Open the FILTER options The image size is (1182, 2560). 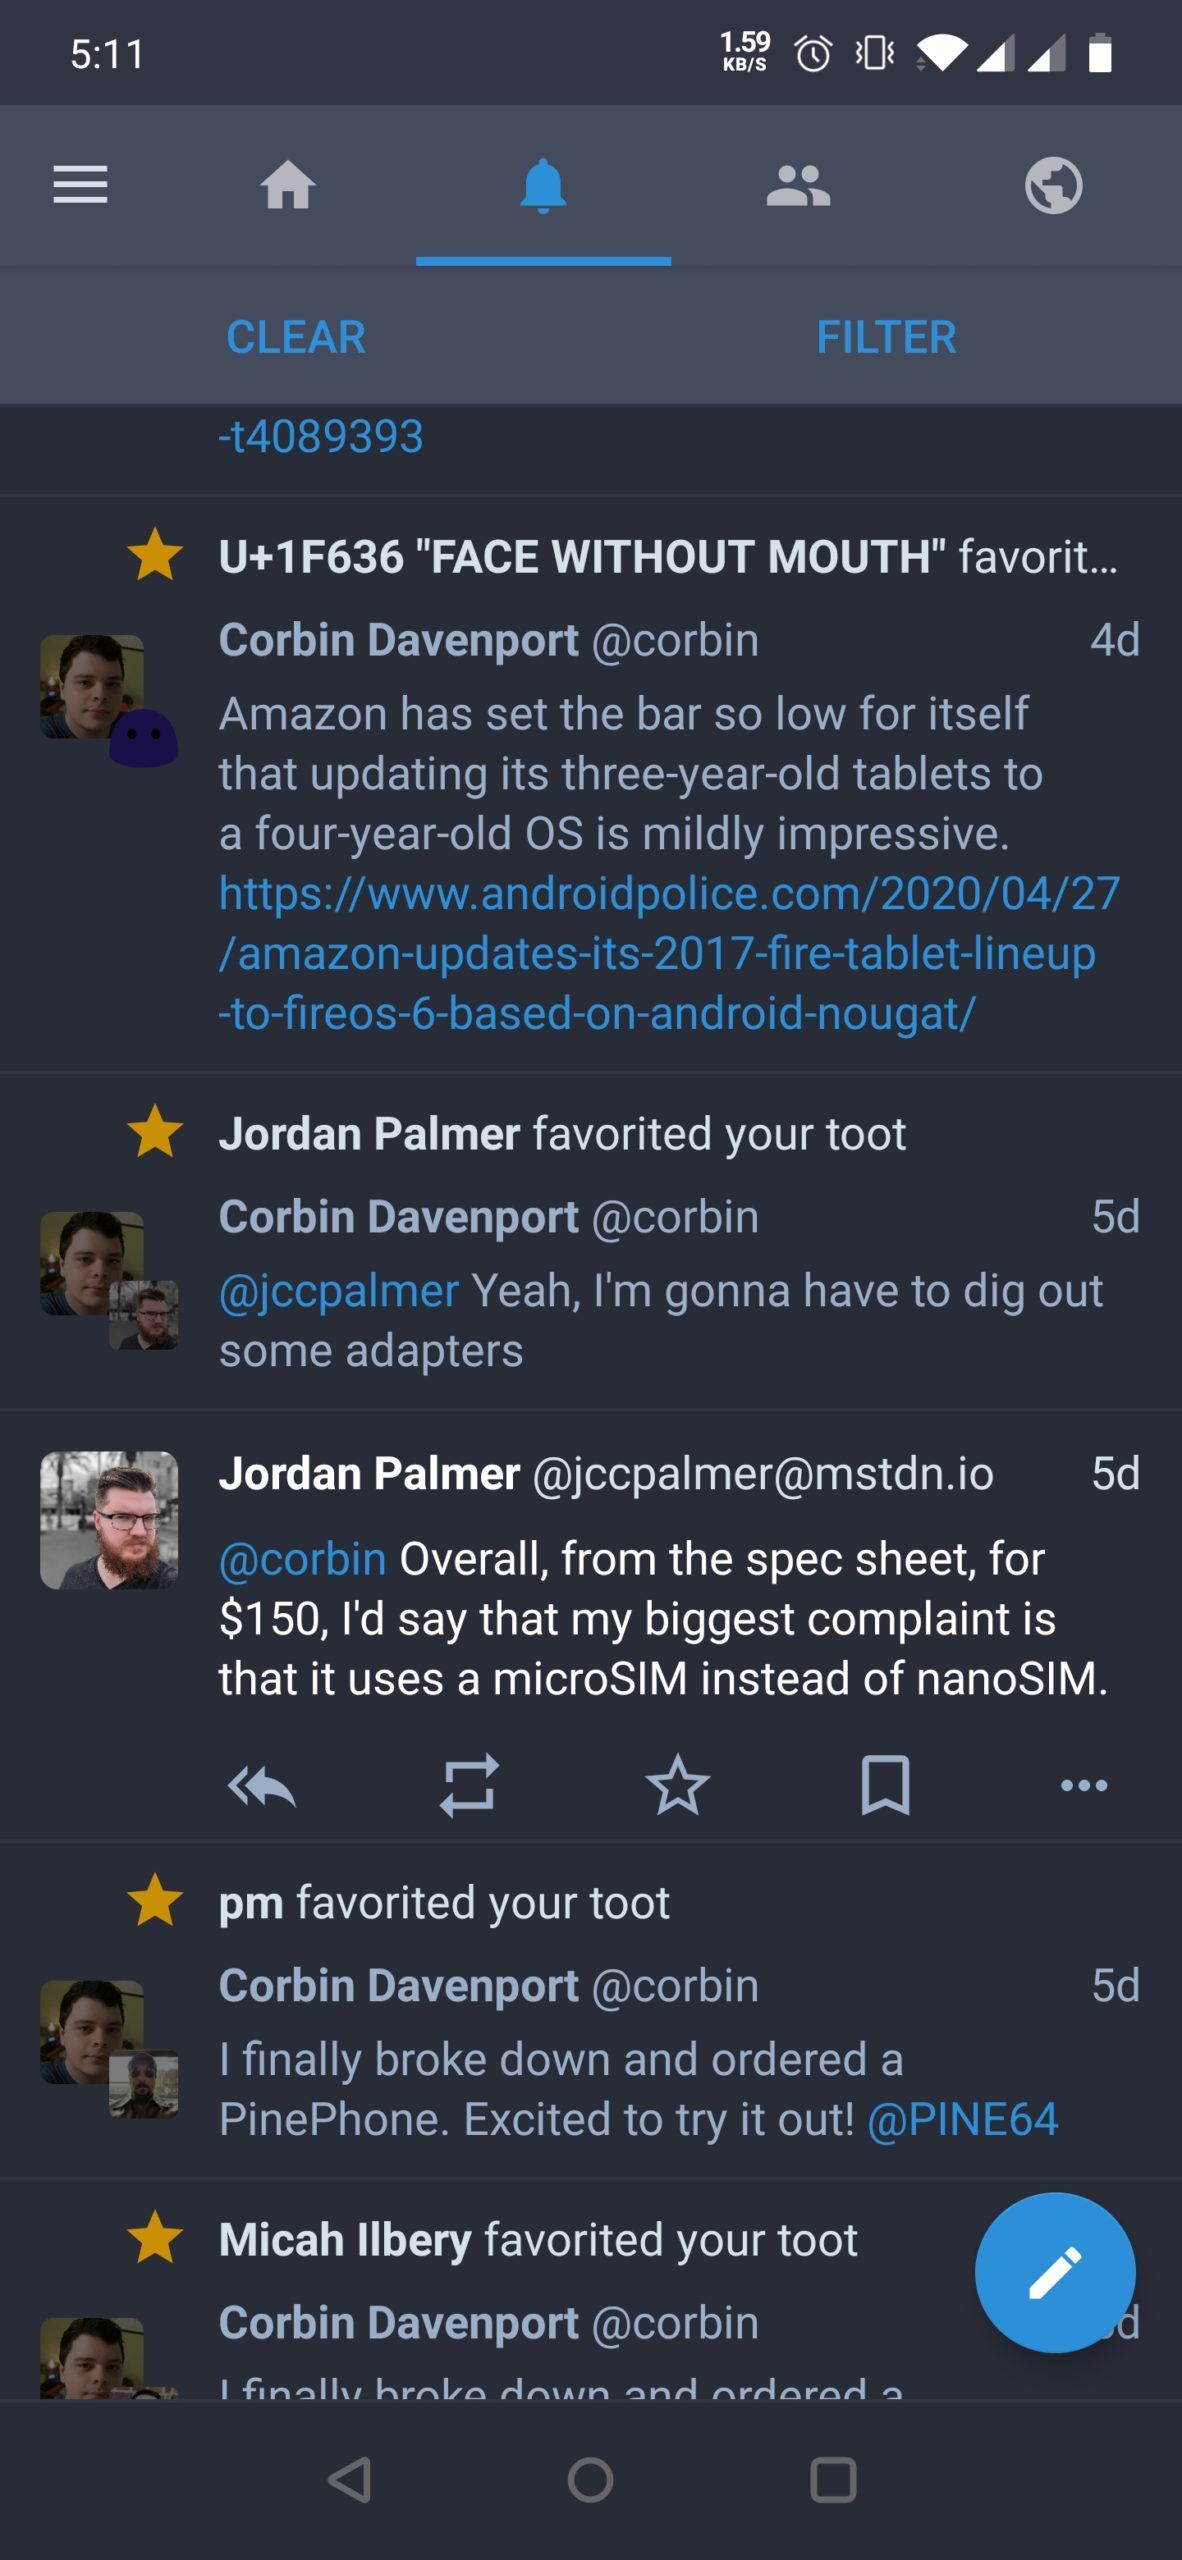pos(886,337)
